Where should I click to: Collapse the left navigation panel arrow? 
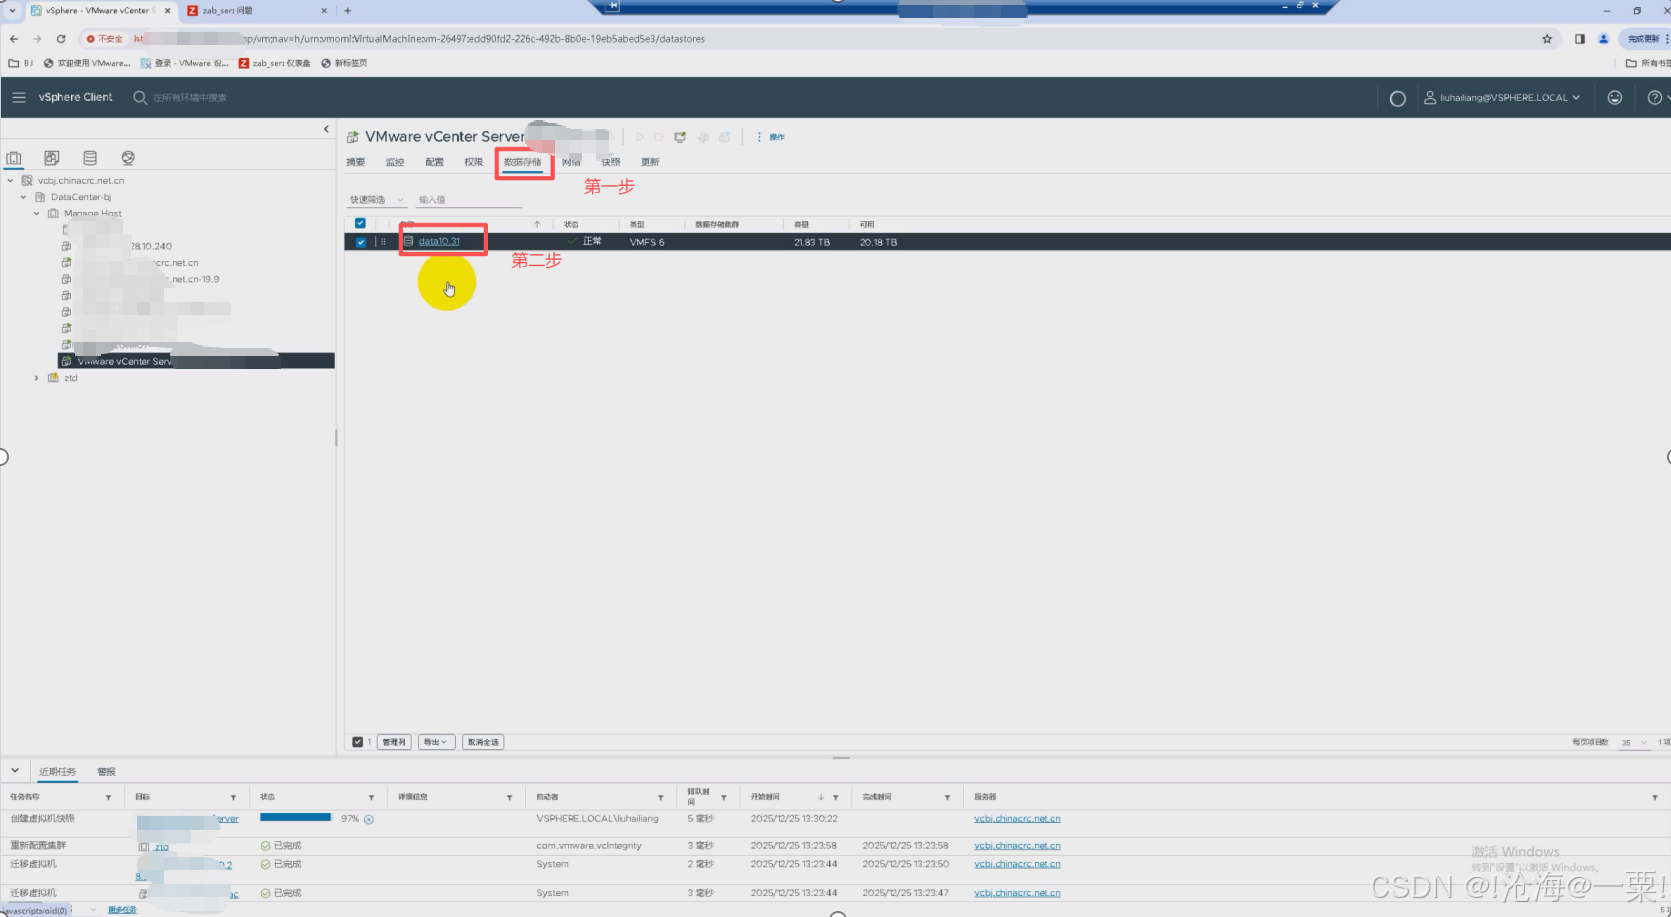coord(326,129)
